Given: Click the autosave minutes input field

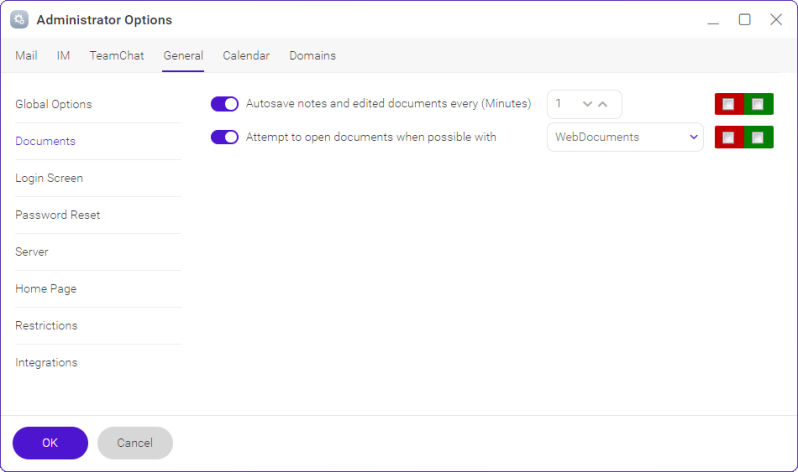Looking at the screenshot, I should [584, 104].
